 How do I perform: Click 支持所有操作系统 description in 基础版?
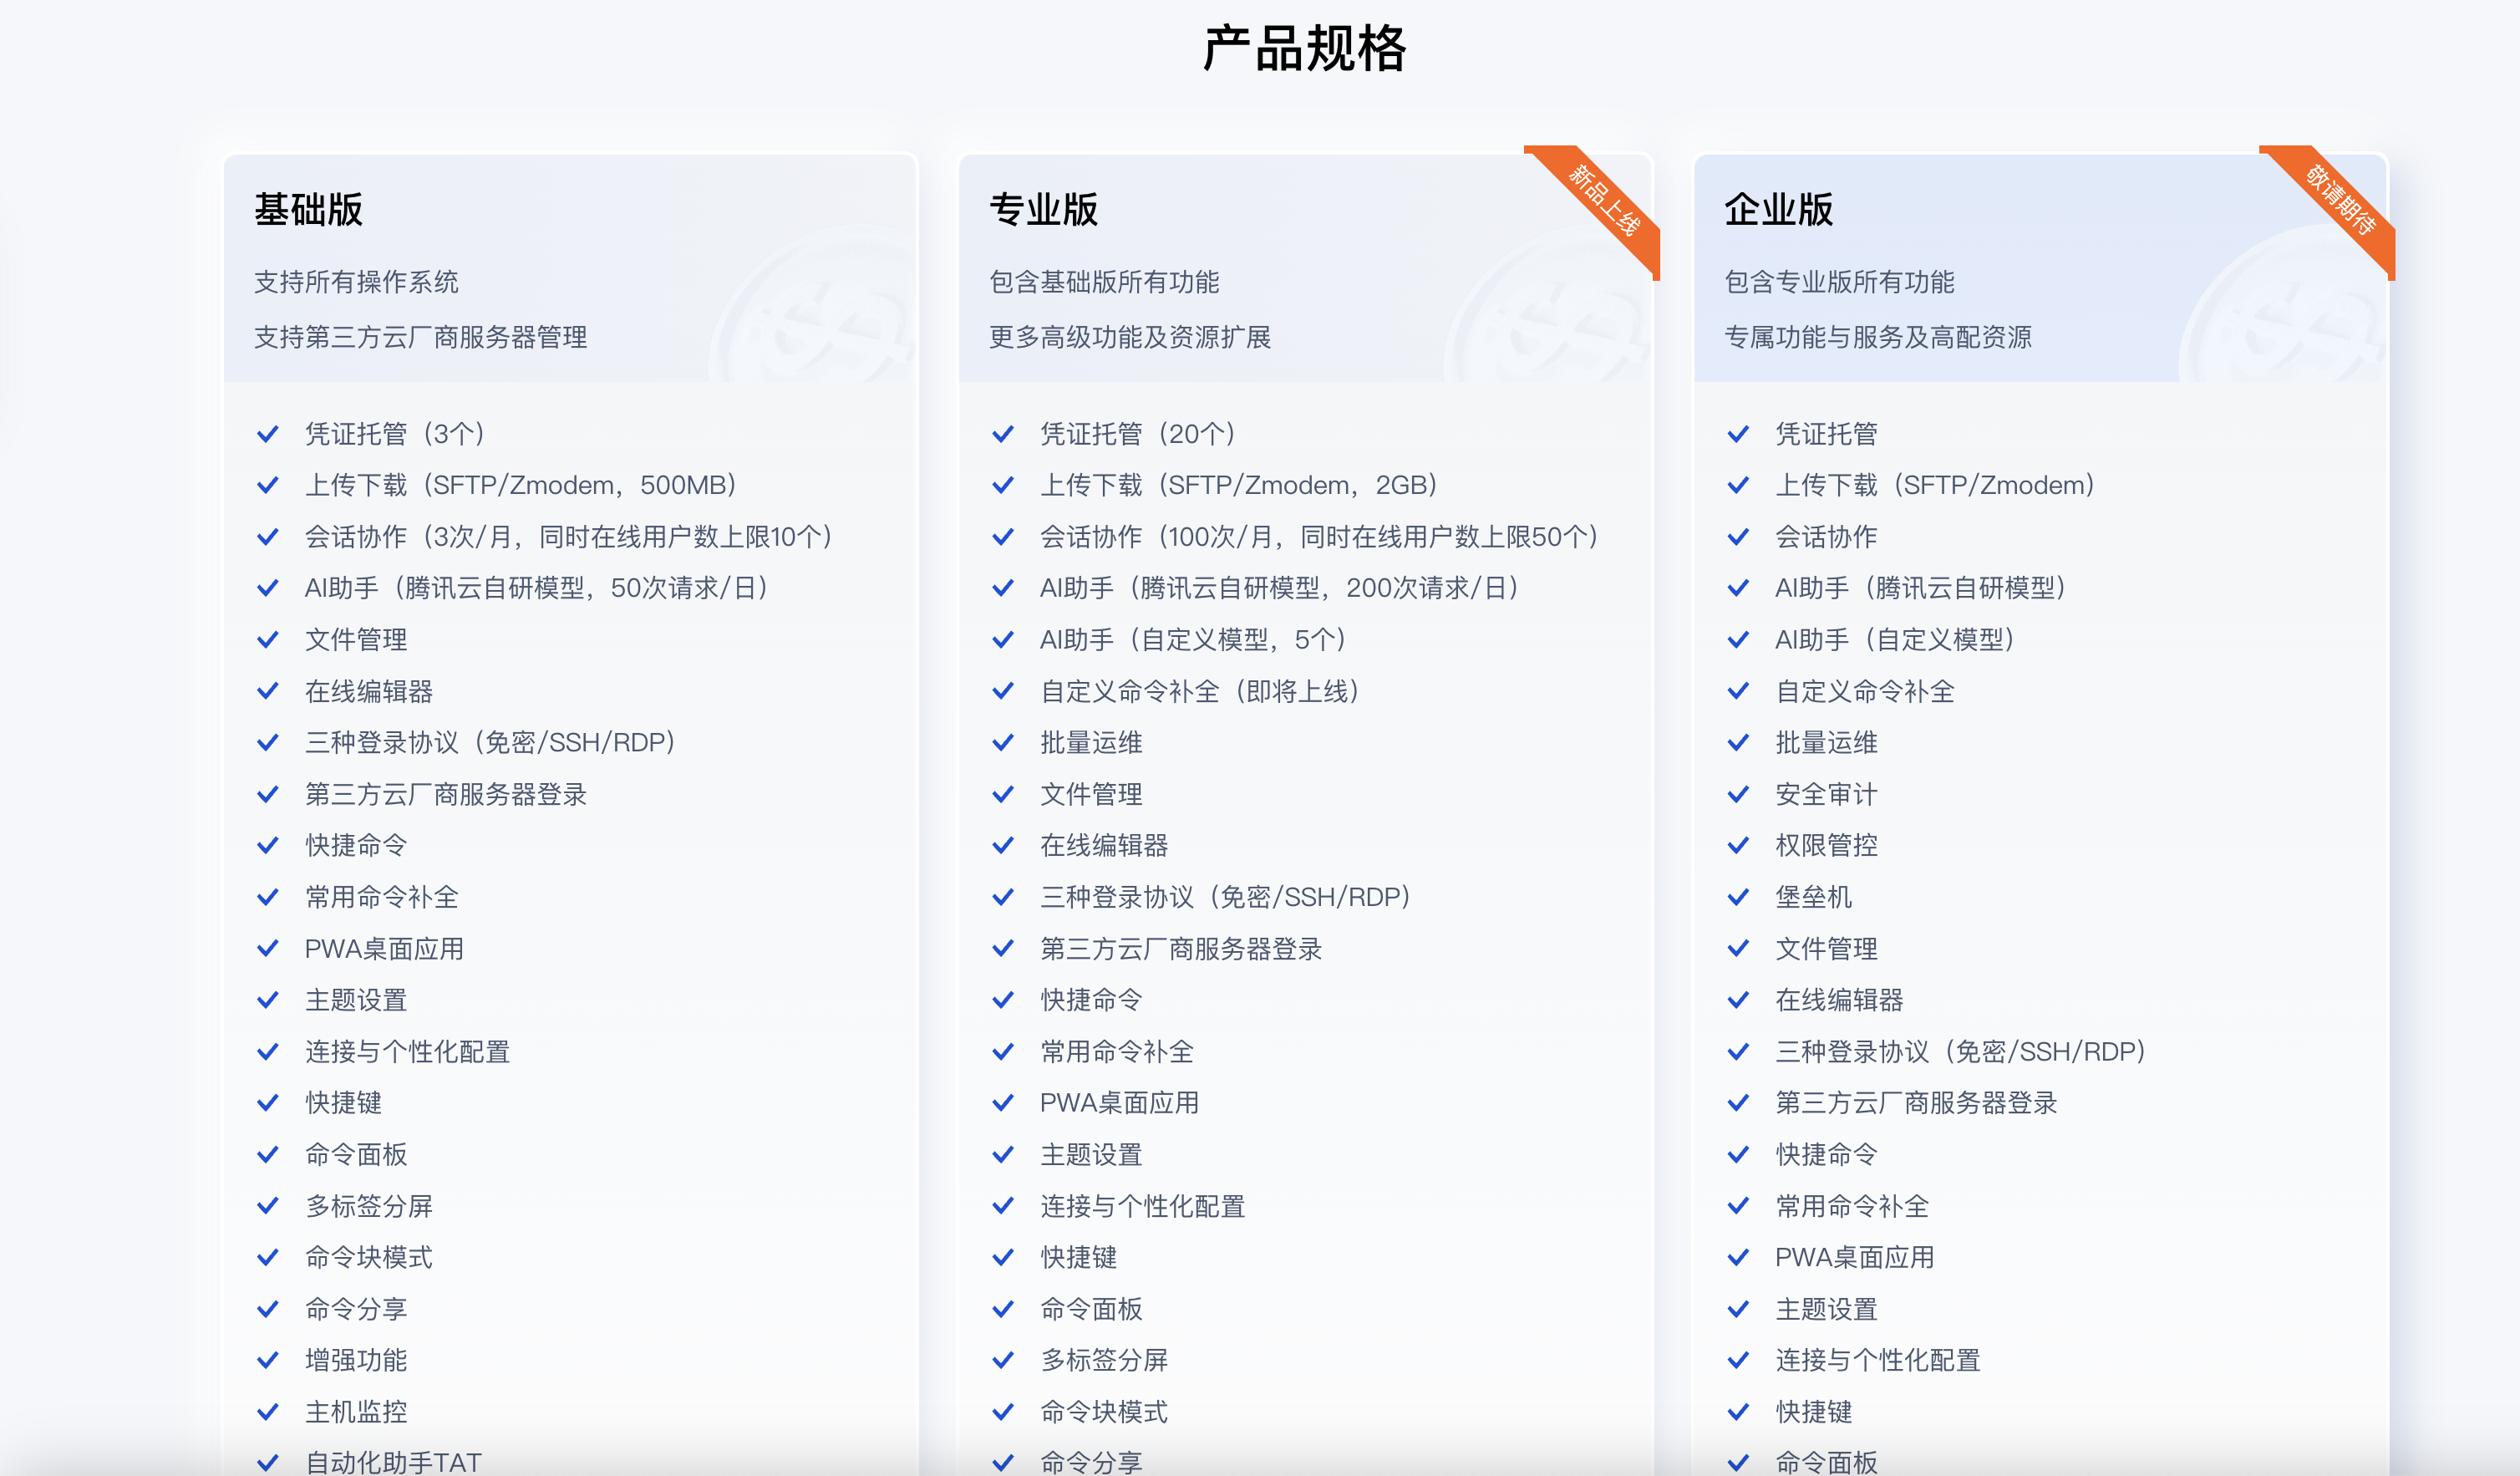[356, 282]
